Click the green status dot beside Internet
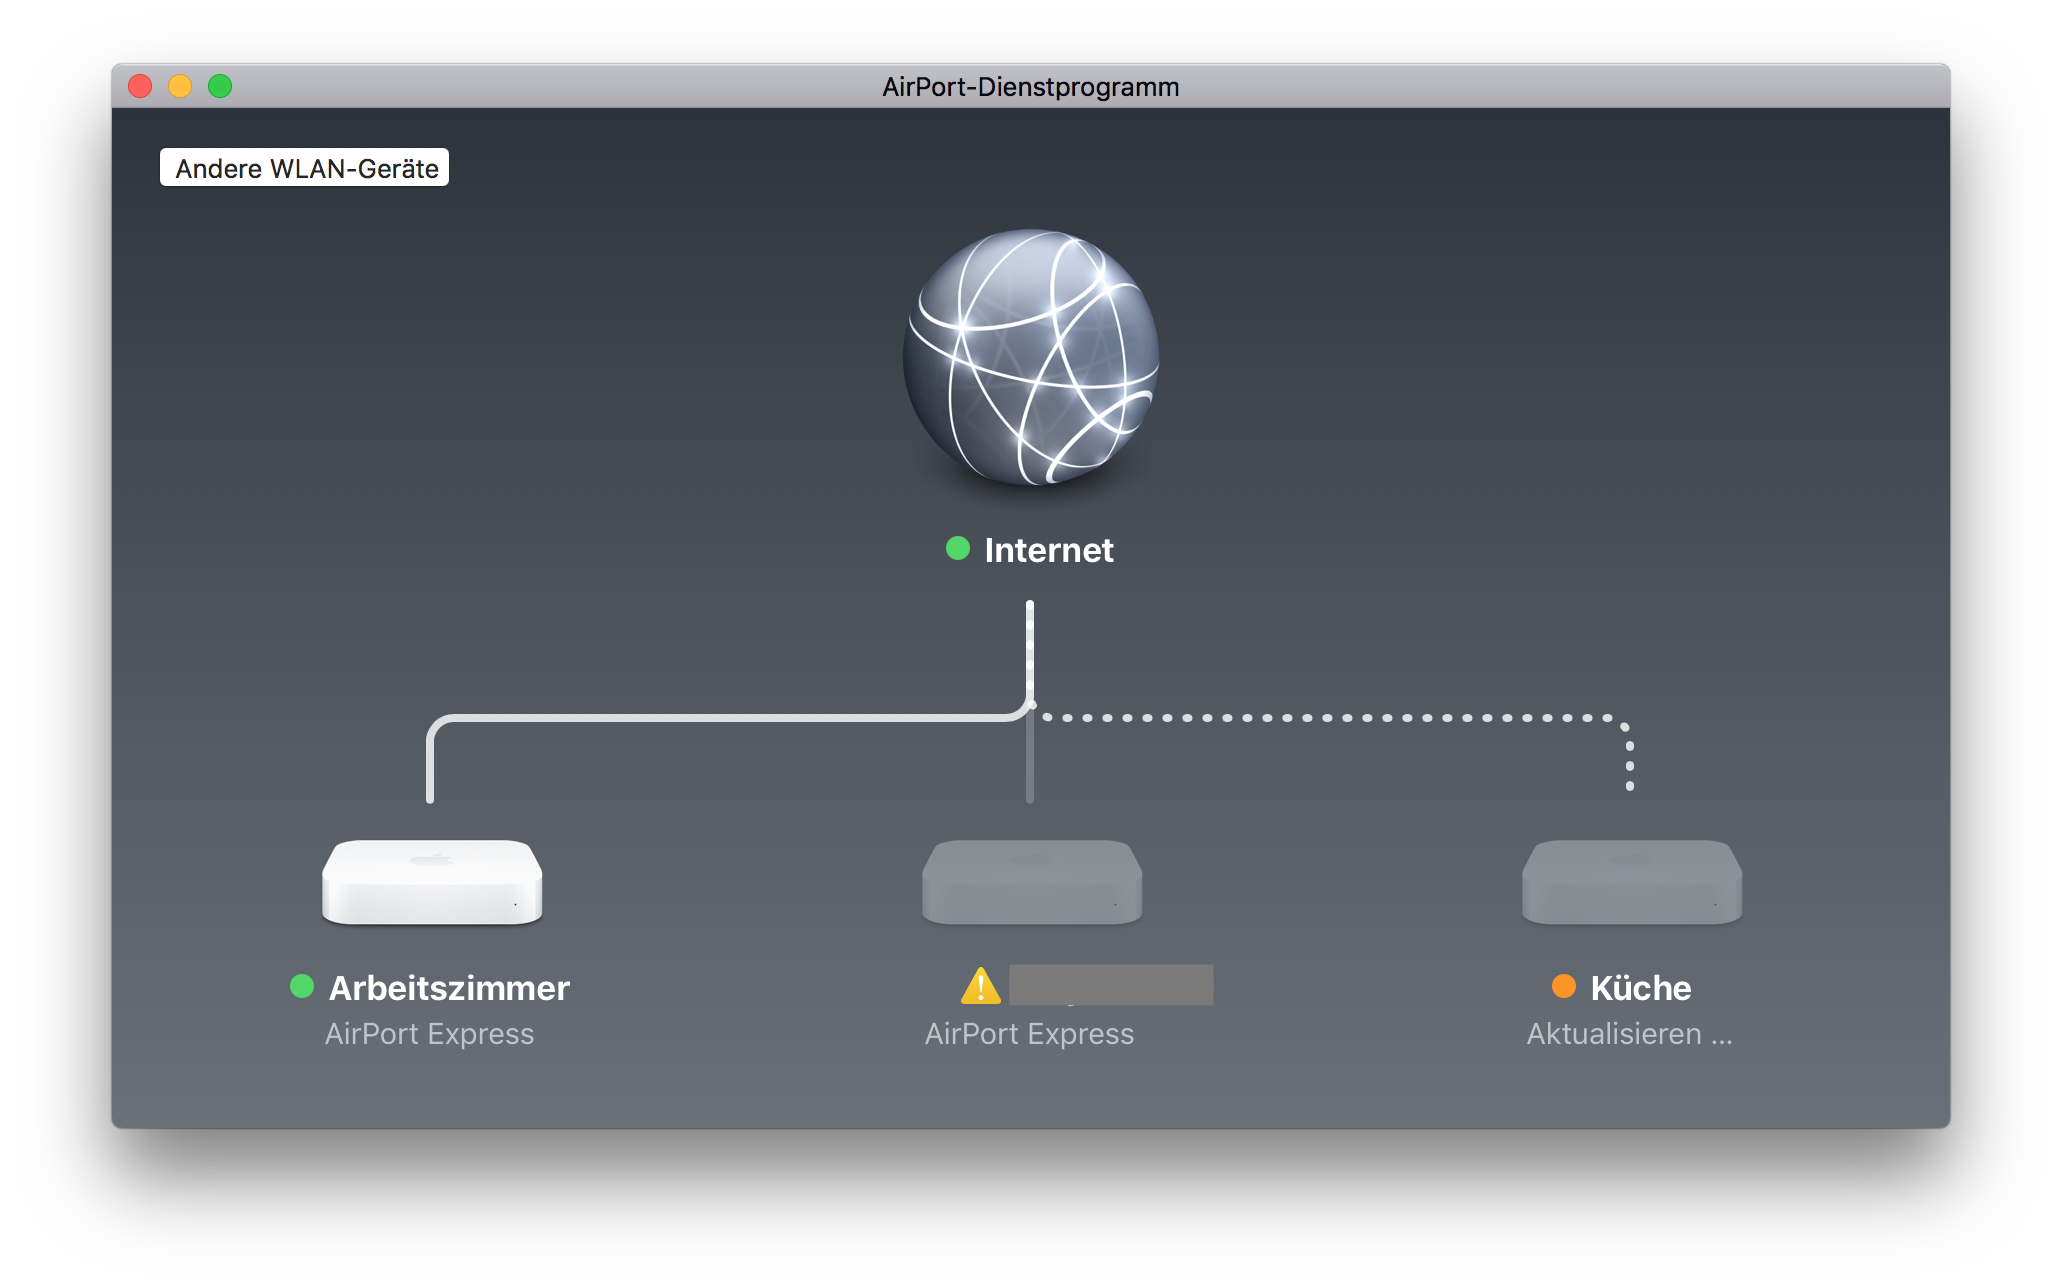This screenshot has width=2062, height=1288. 958,548
